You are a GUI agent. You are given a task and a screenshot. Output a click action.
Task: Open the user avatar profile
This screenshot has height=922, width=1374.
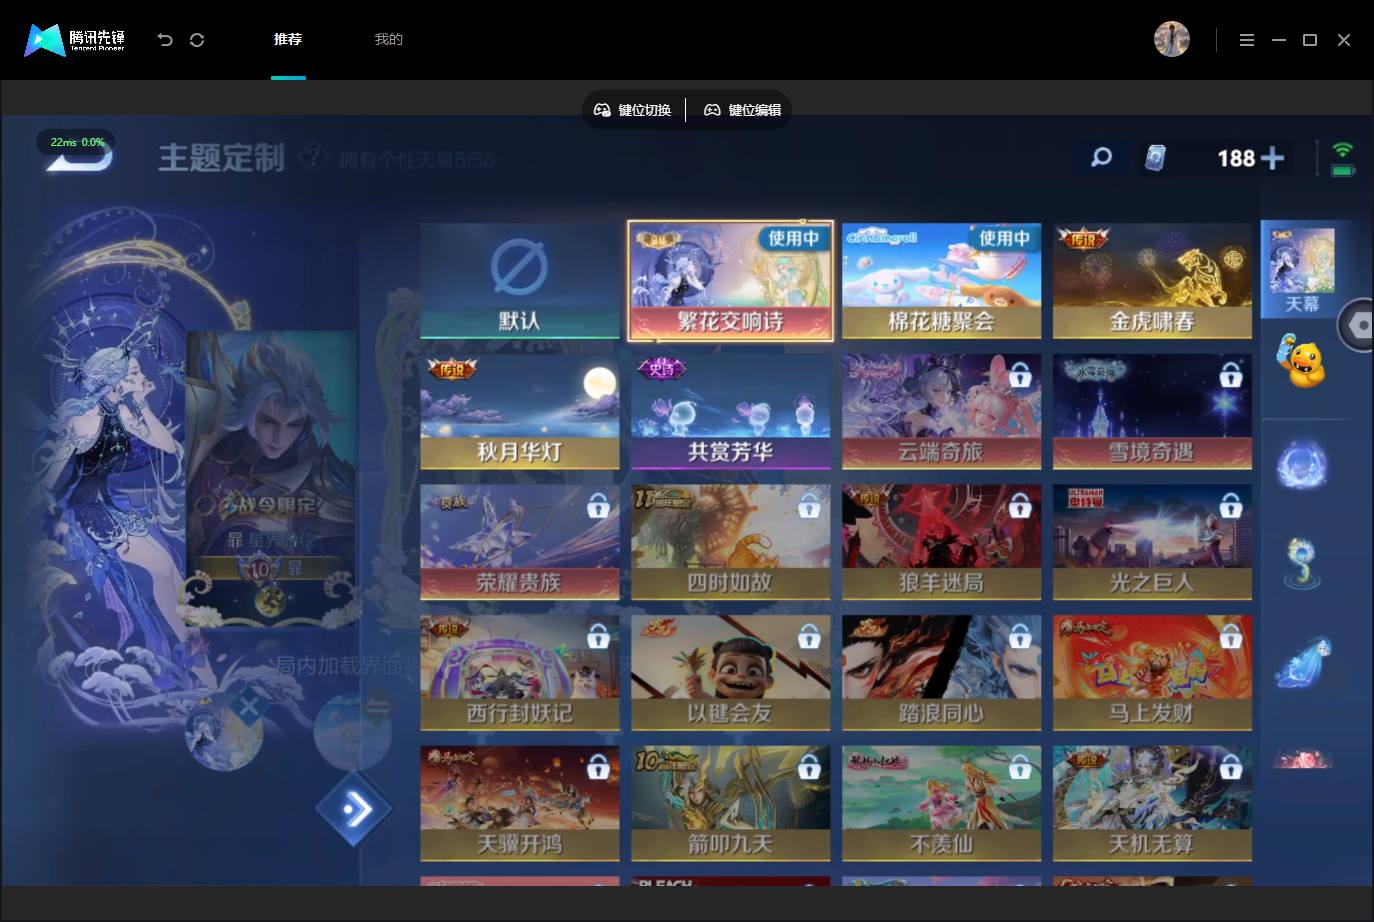(1171, 40)
